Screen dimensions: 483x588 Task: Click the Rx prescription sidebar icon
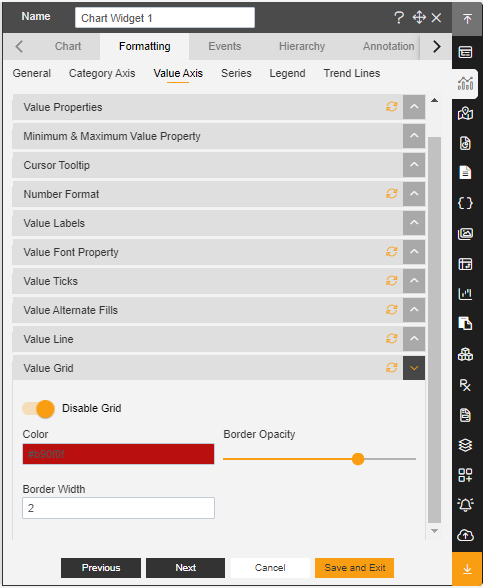tap(465, 384)
